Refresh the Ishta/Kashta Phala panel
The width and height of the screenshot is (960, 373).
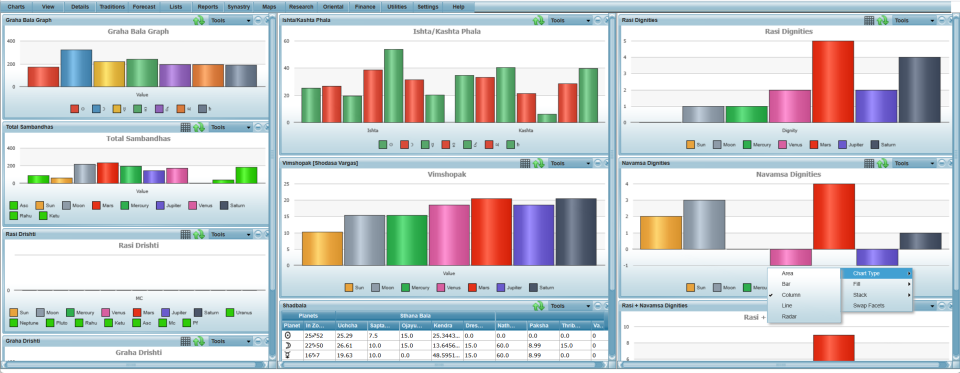tap(538, 20)
